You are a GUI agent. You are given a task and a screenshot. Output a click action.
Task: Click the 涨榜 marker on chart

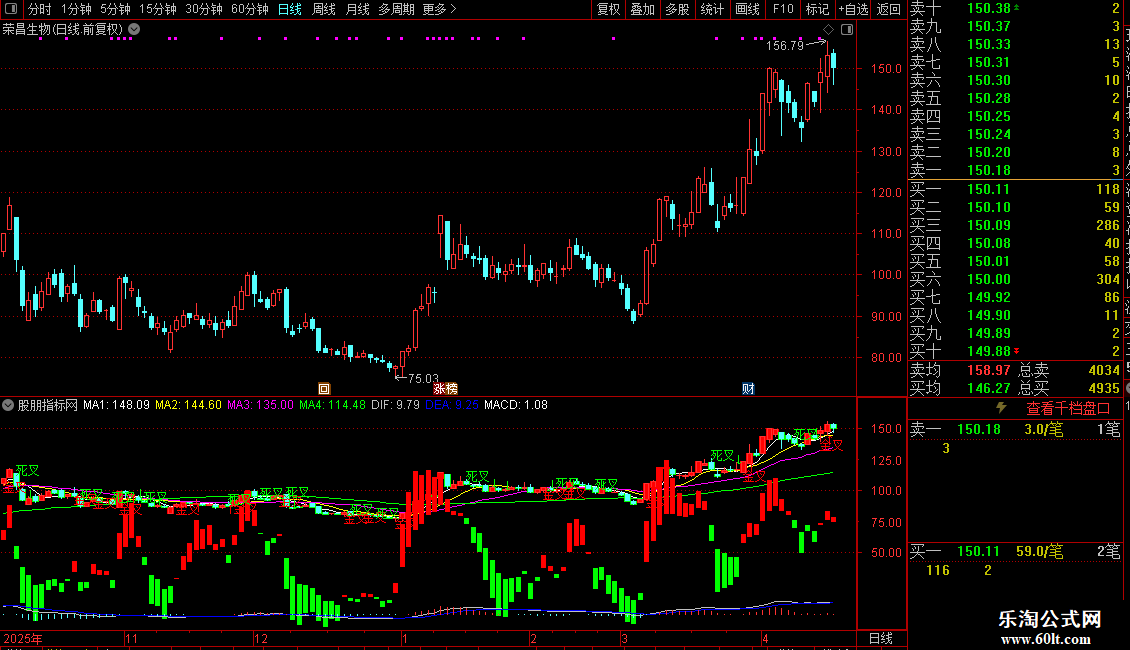[x=445, y=388]
